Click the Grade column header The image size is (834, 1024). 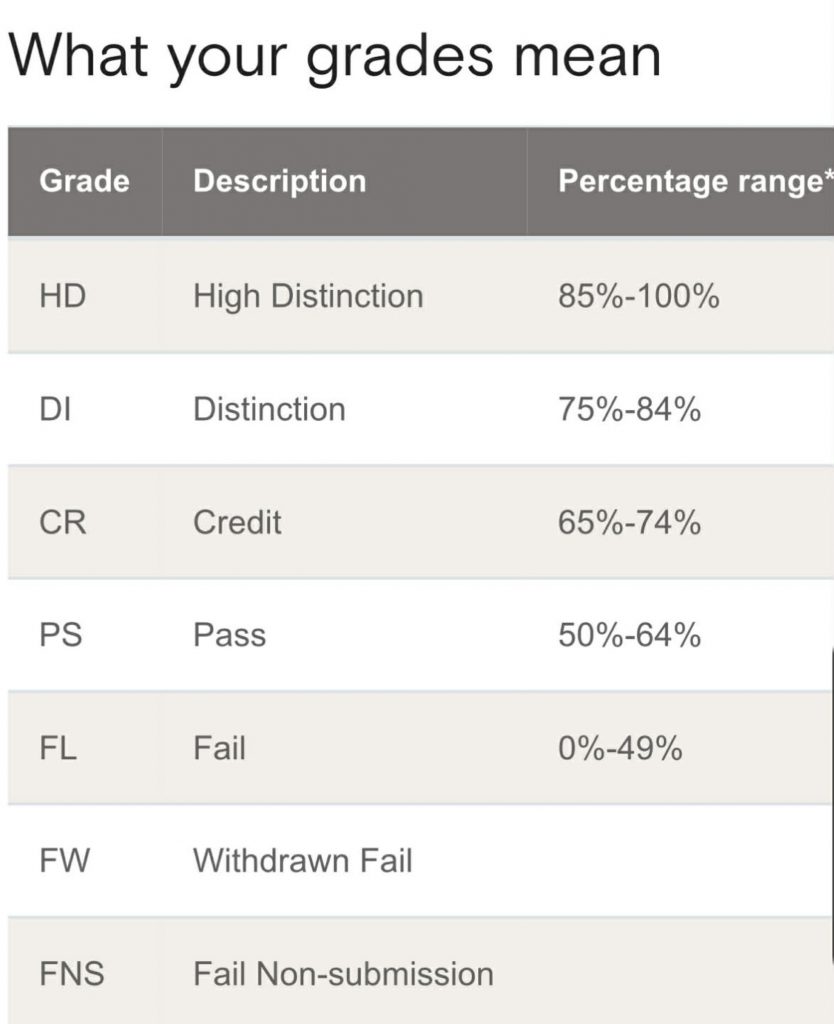click(84, 181)
